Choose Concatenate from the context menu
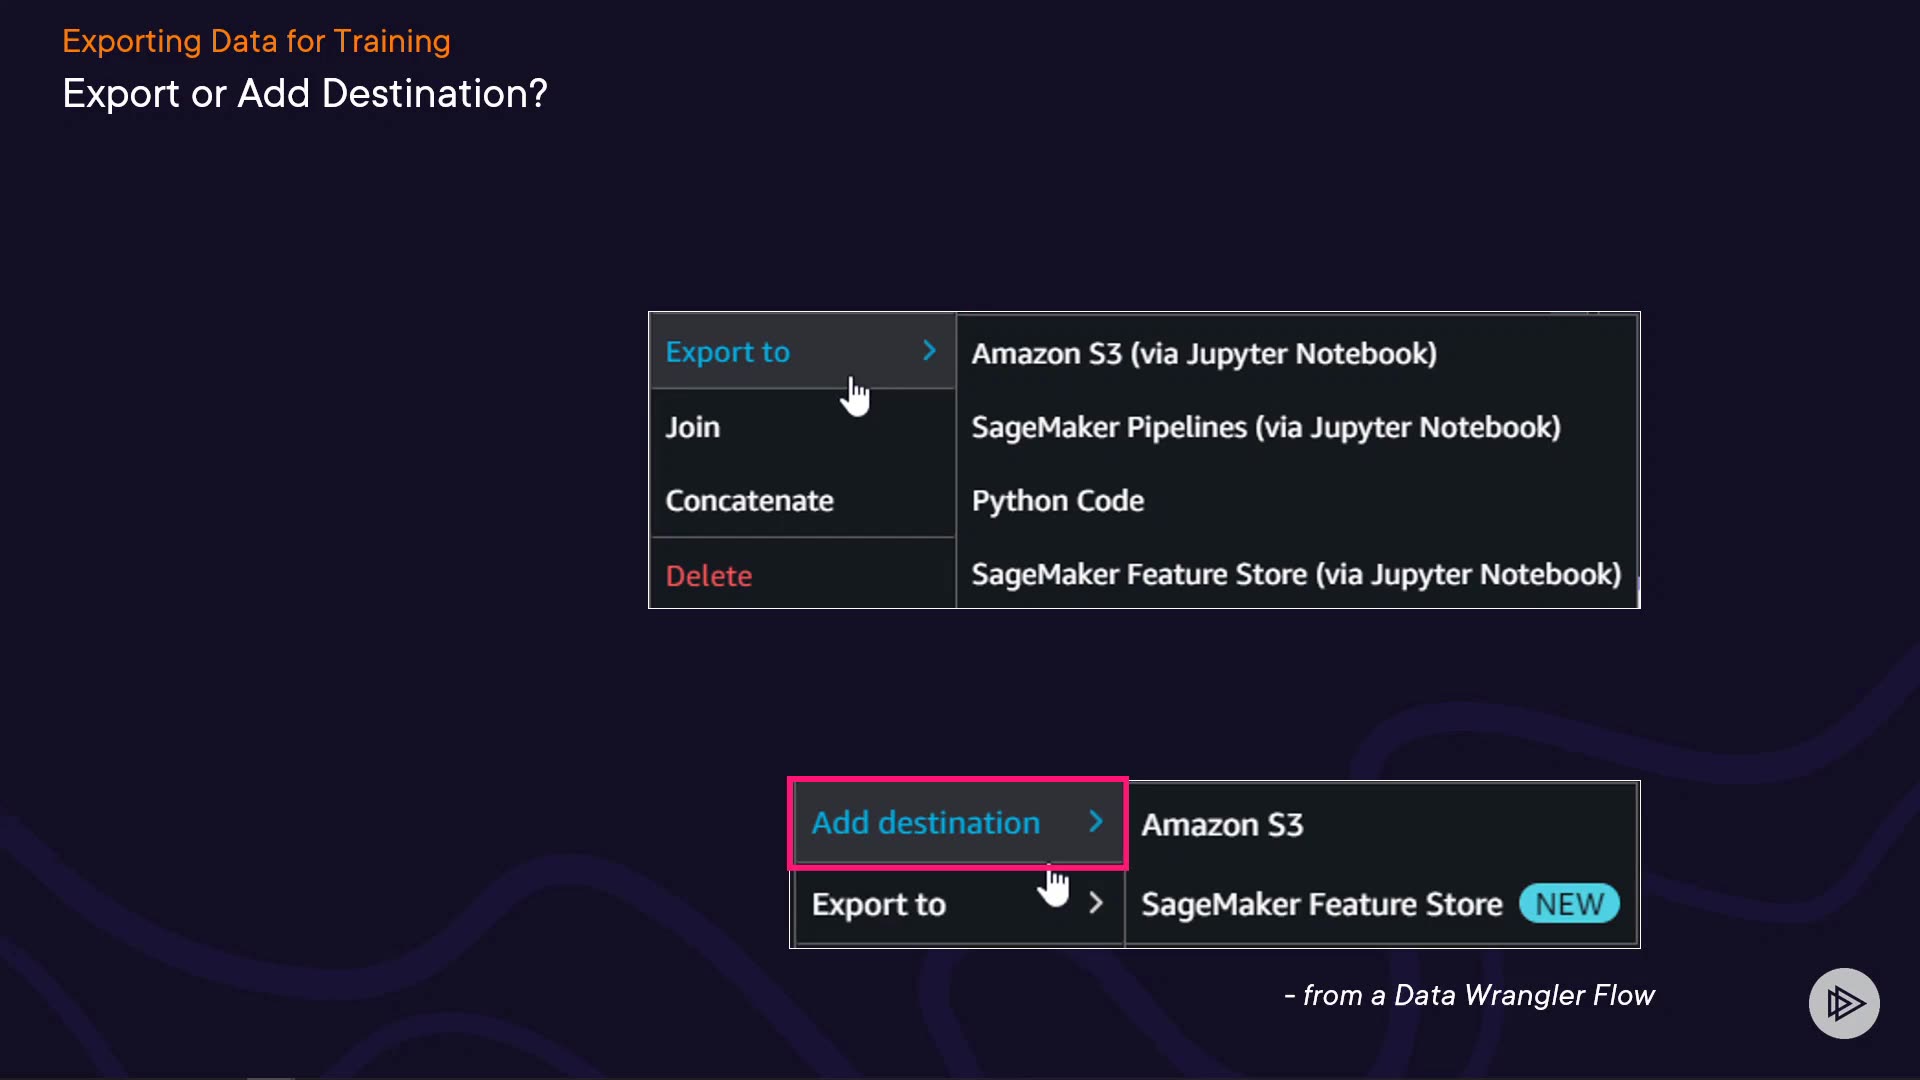This screenshot has width=1920, height=1080. [749, 501]
